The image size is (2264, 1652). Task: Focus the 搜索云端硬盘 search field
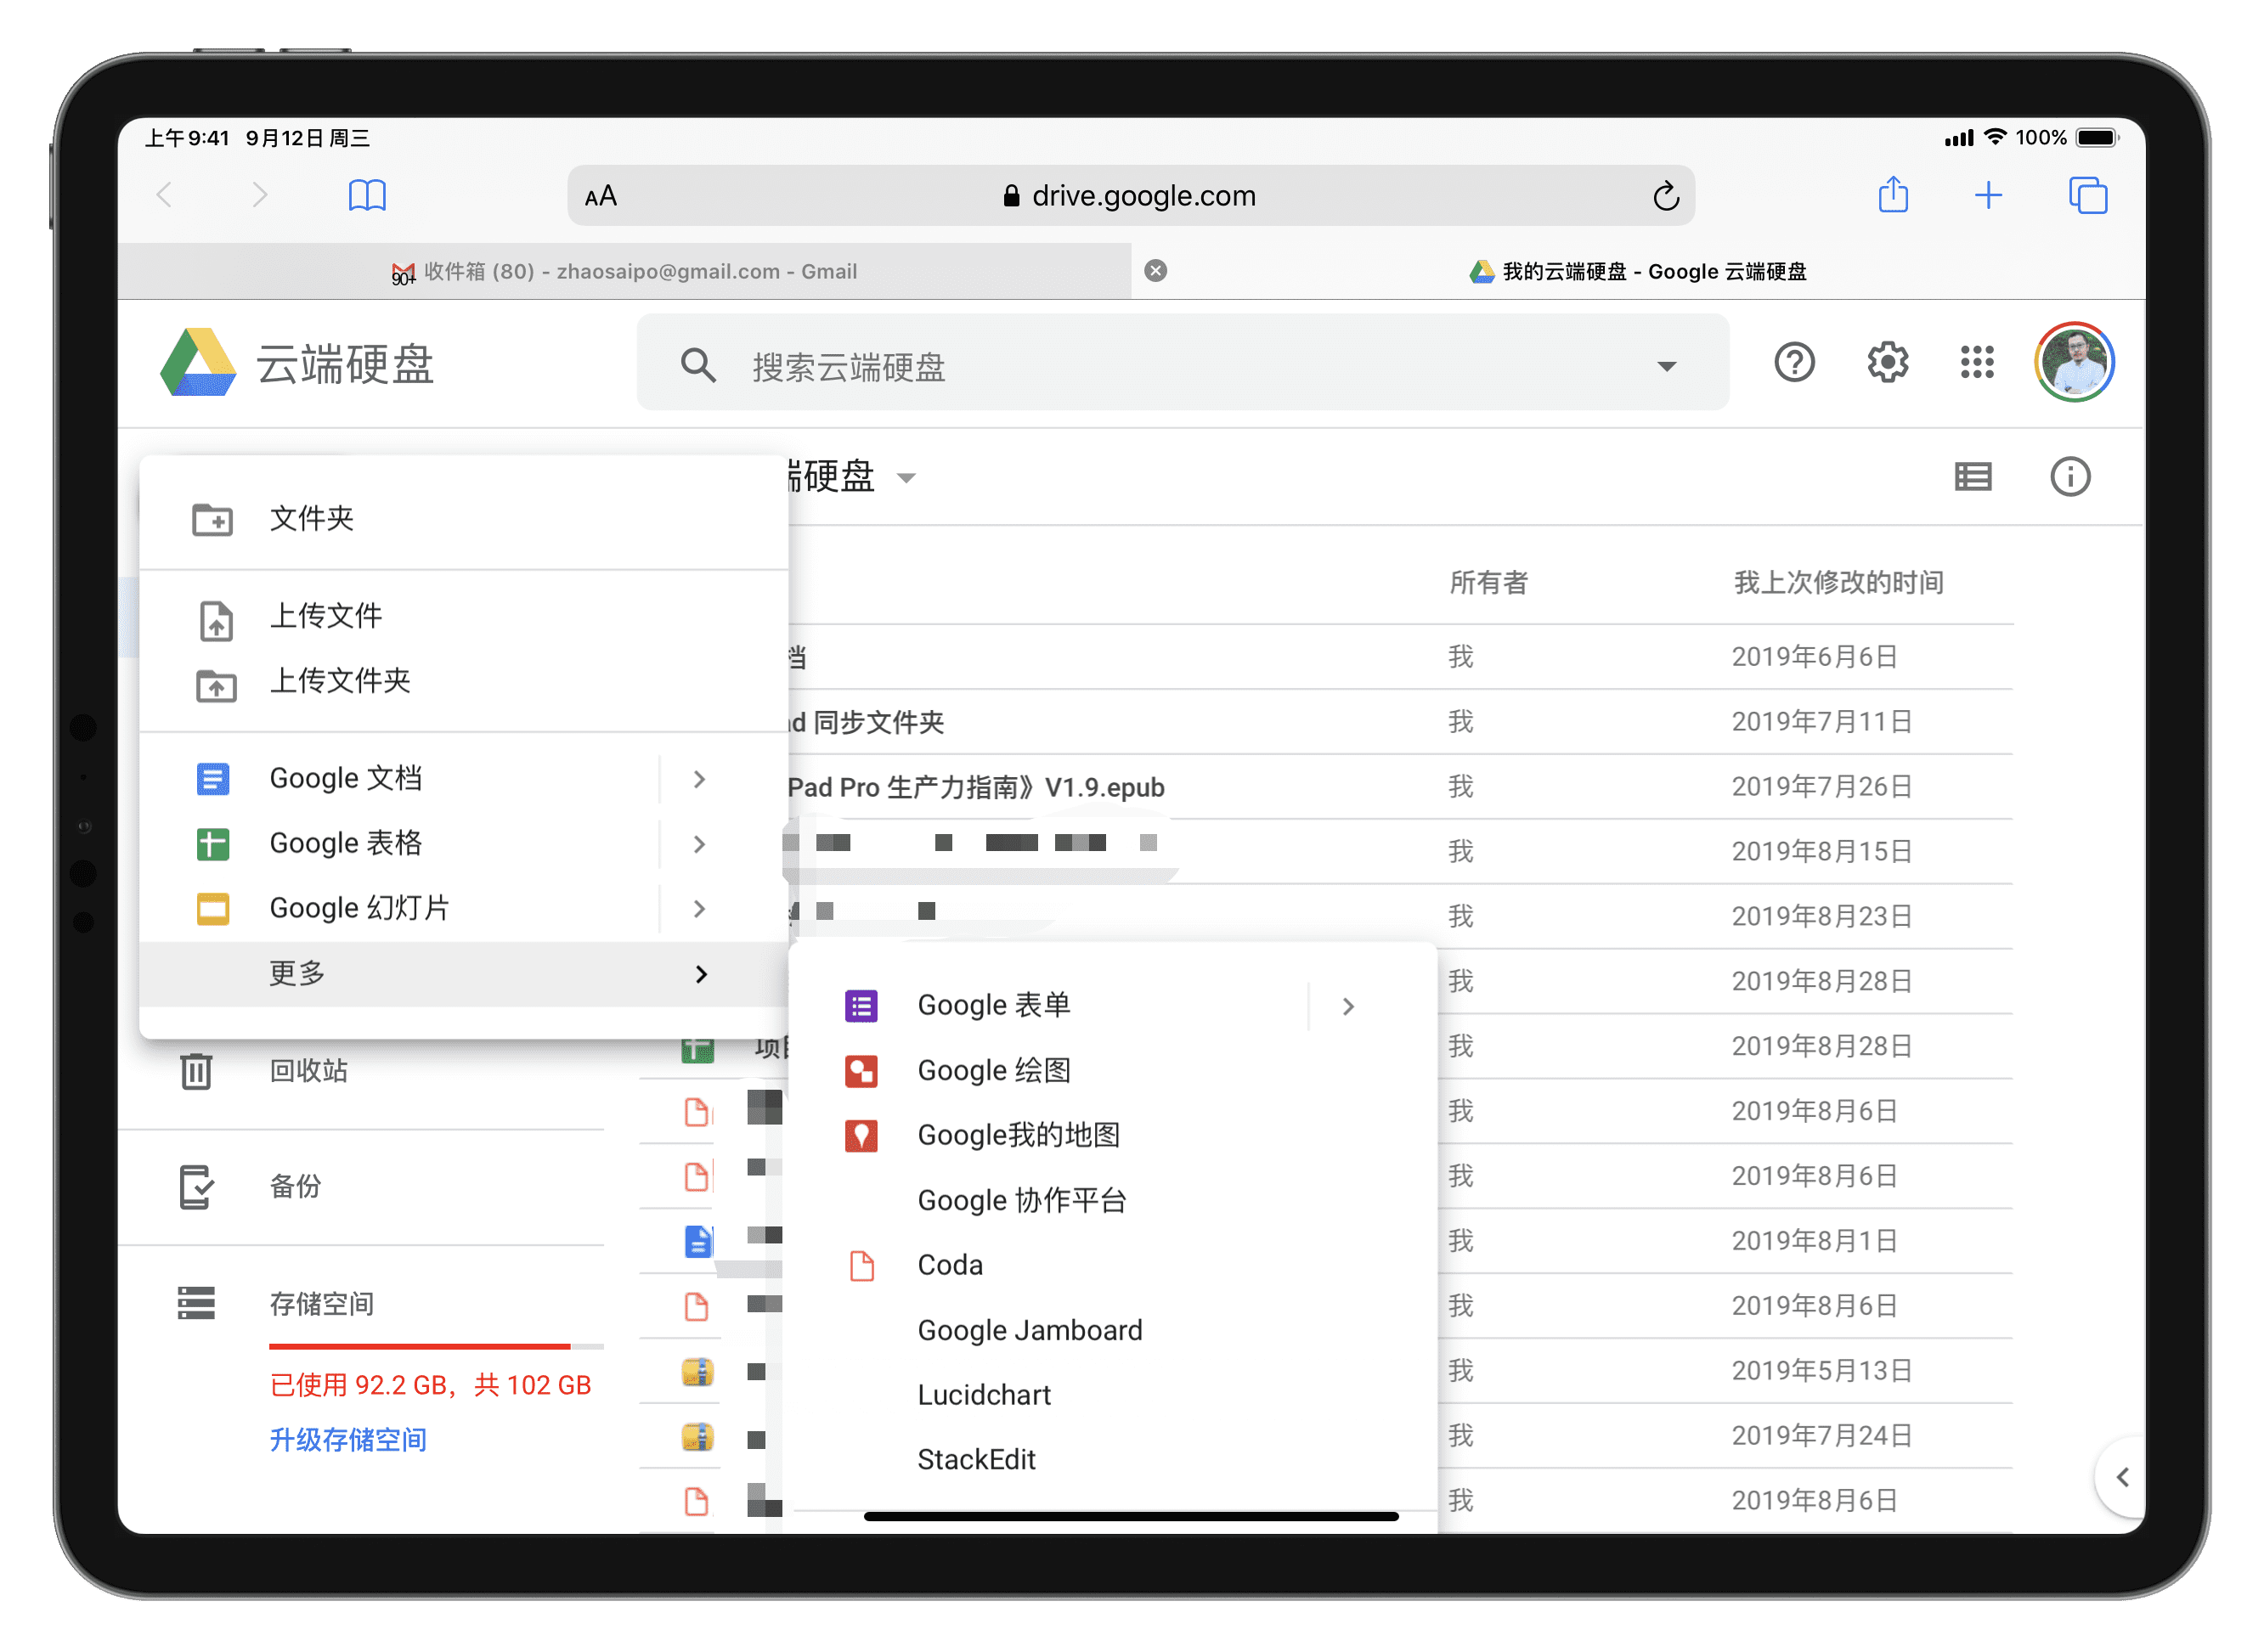1150,366
